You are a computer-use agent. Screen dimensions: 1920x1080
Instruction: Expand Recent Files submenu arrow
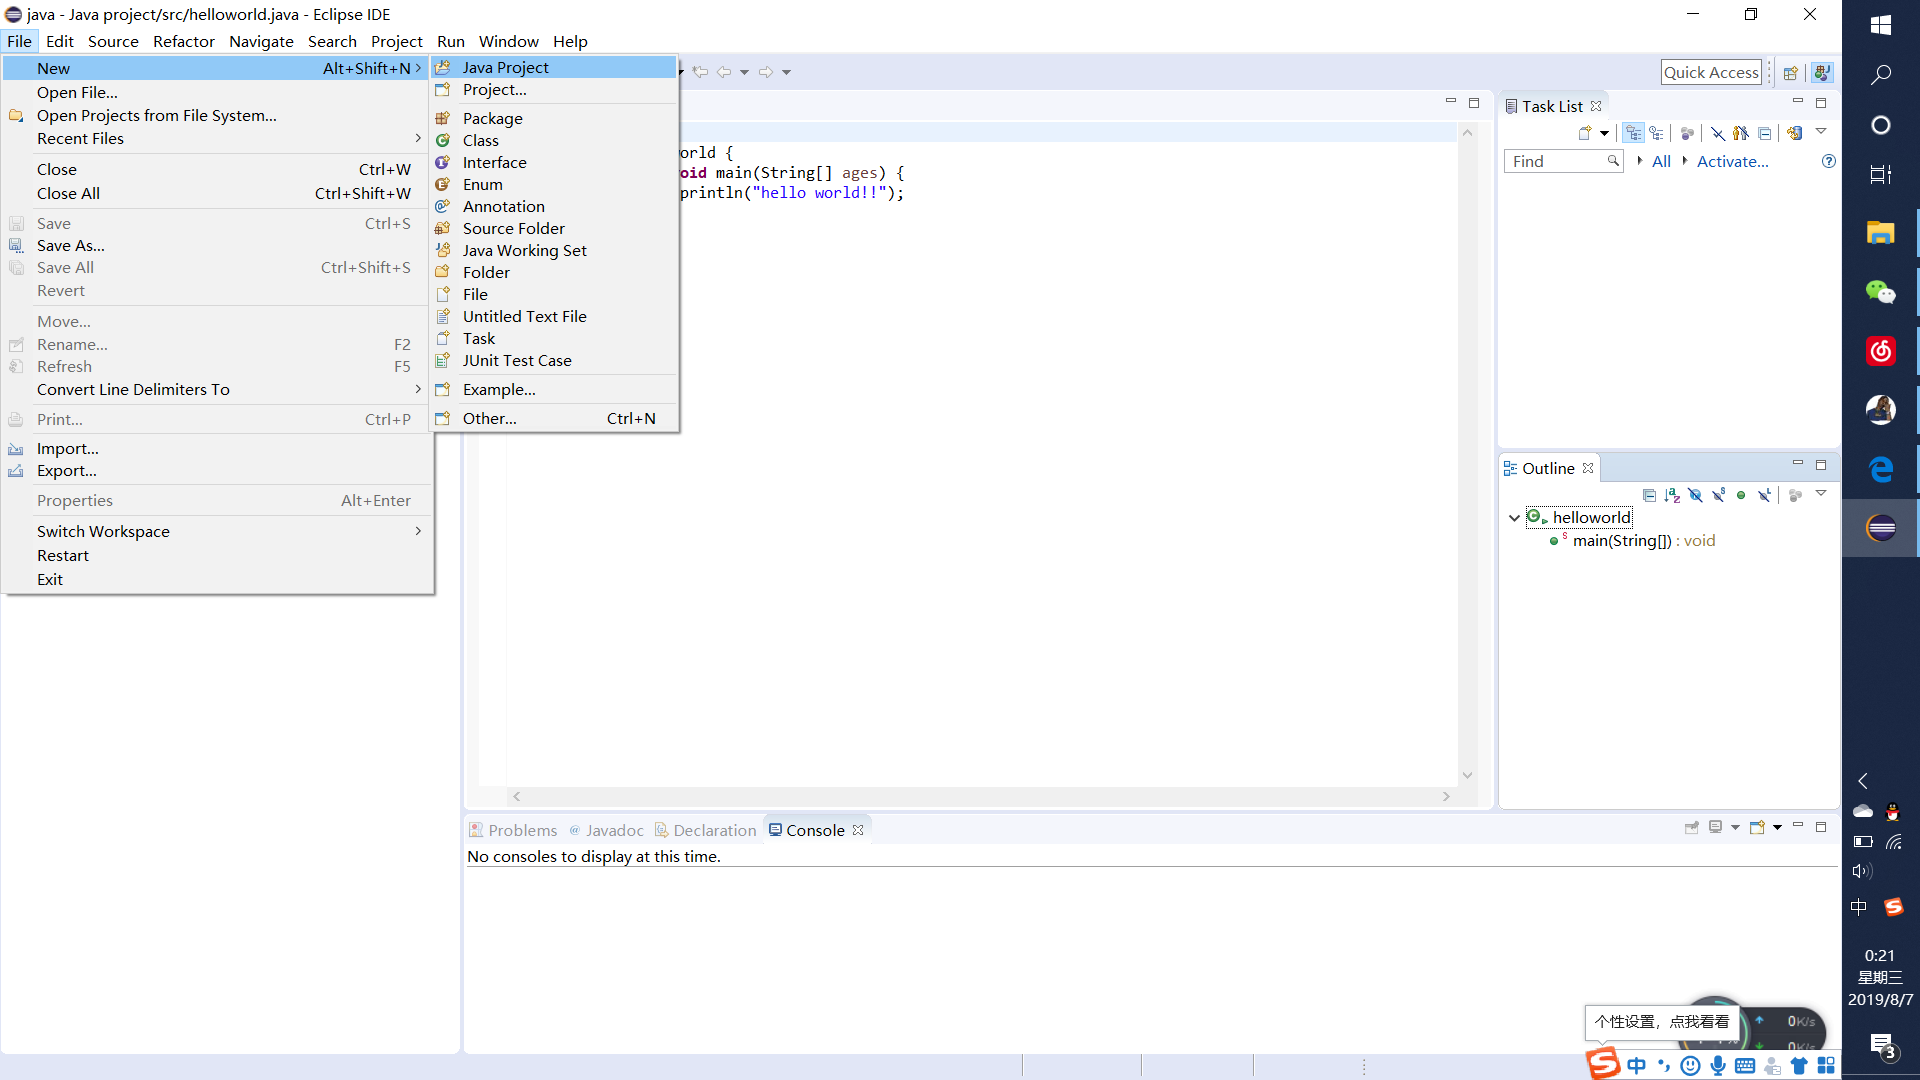(x=418, y=138)
